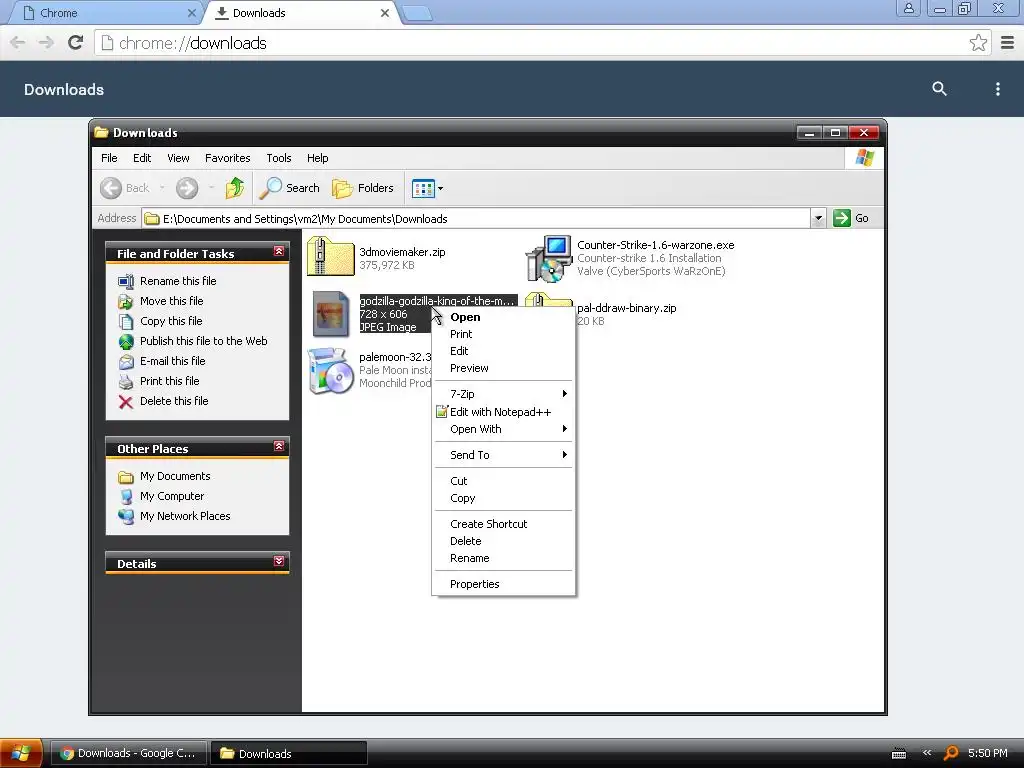Collapse File and Folder Tasks panel

tap(279, 251)
